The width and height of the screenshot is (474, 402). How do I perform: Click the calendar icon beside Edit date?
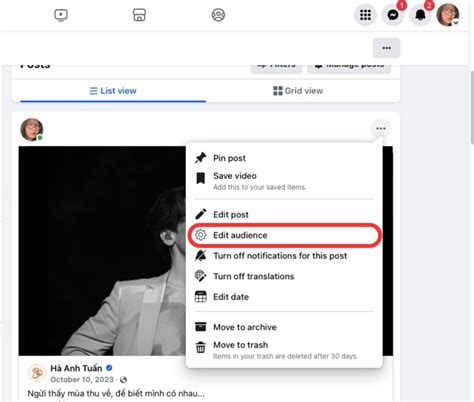tap(201, 297)
